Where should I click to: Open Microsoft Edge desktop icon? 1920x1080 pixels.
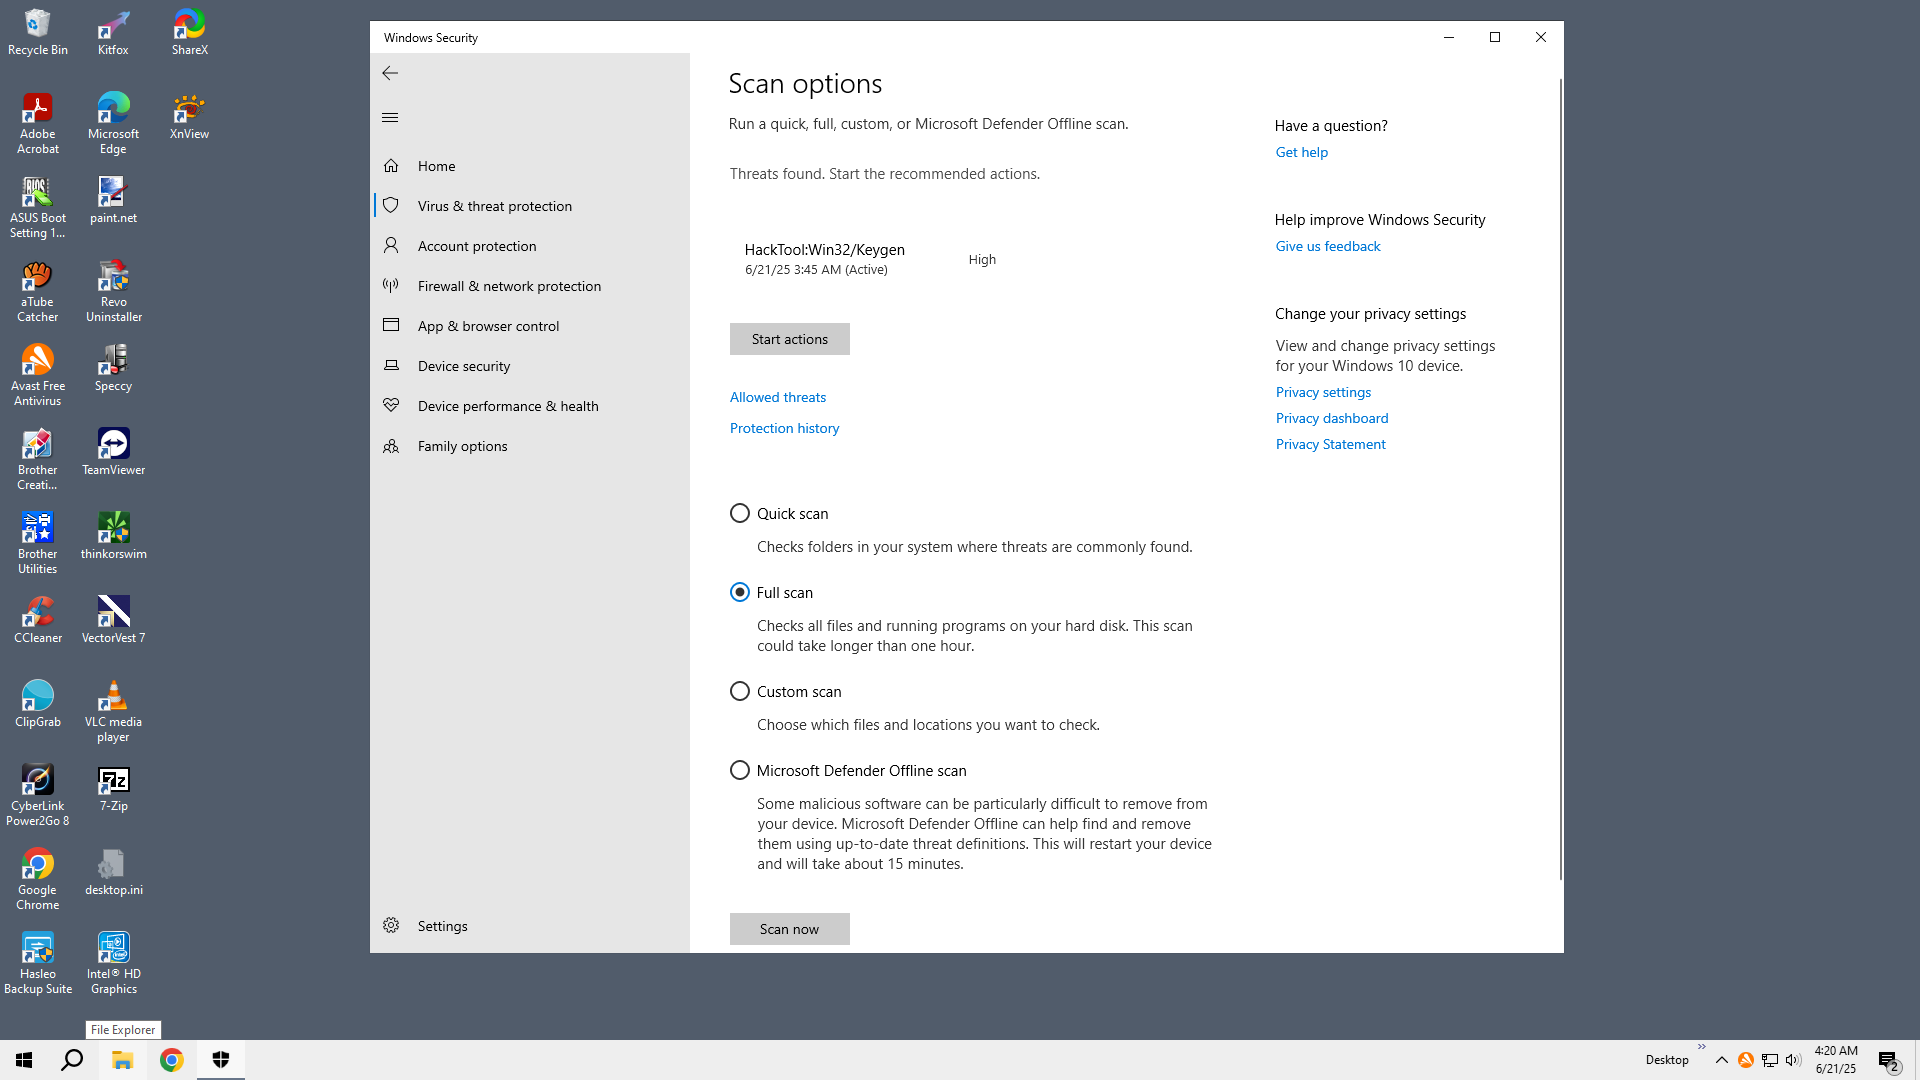(x=113, y=124)
